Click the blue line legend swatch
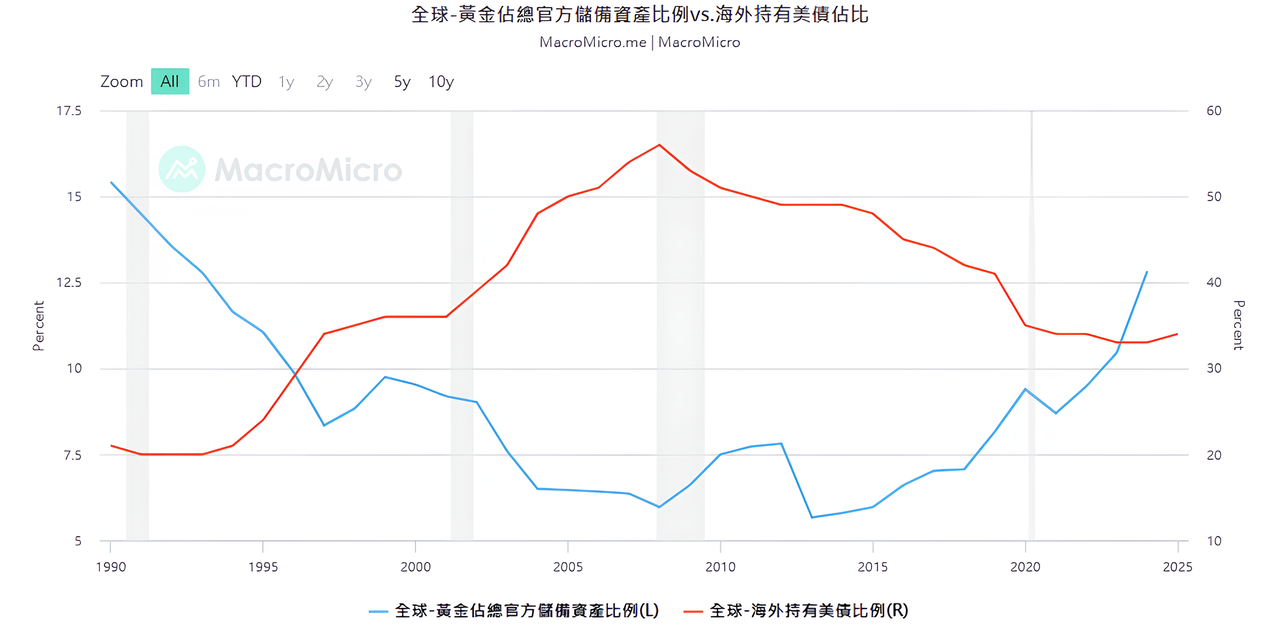 click(380, 610)
